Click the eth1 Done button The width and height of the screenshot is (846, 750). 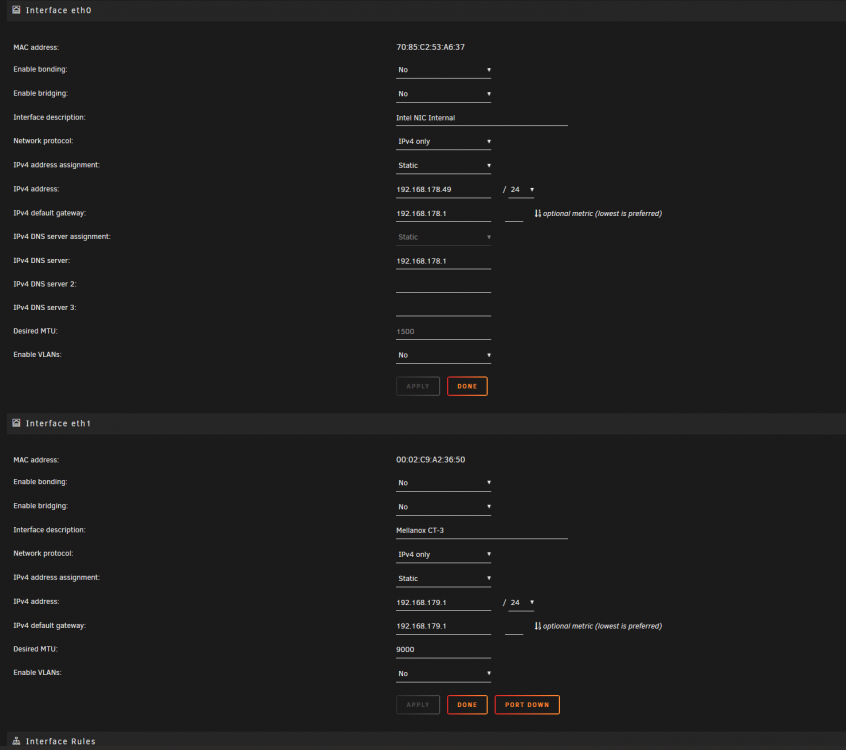(467, 705)
